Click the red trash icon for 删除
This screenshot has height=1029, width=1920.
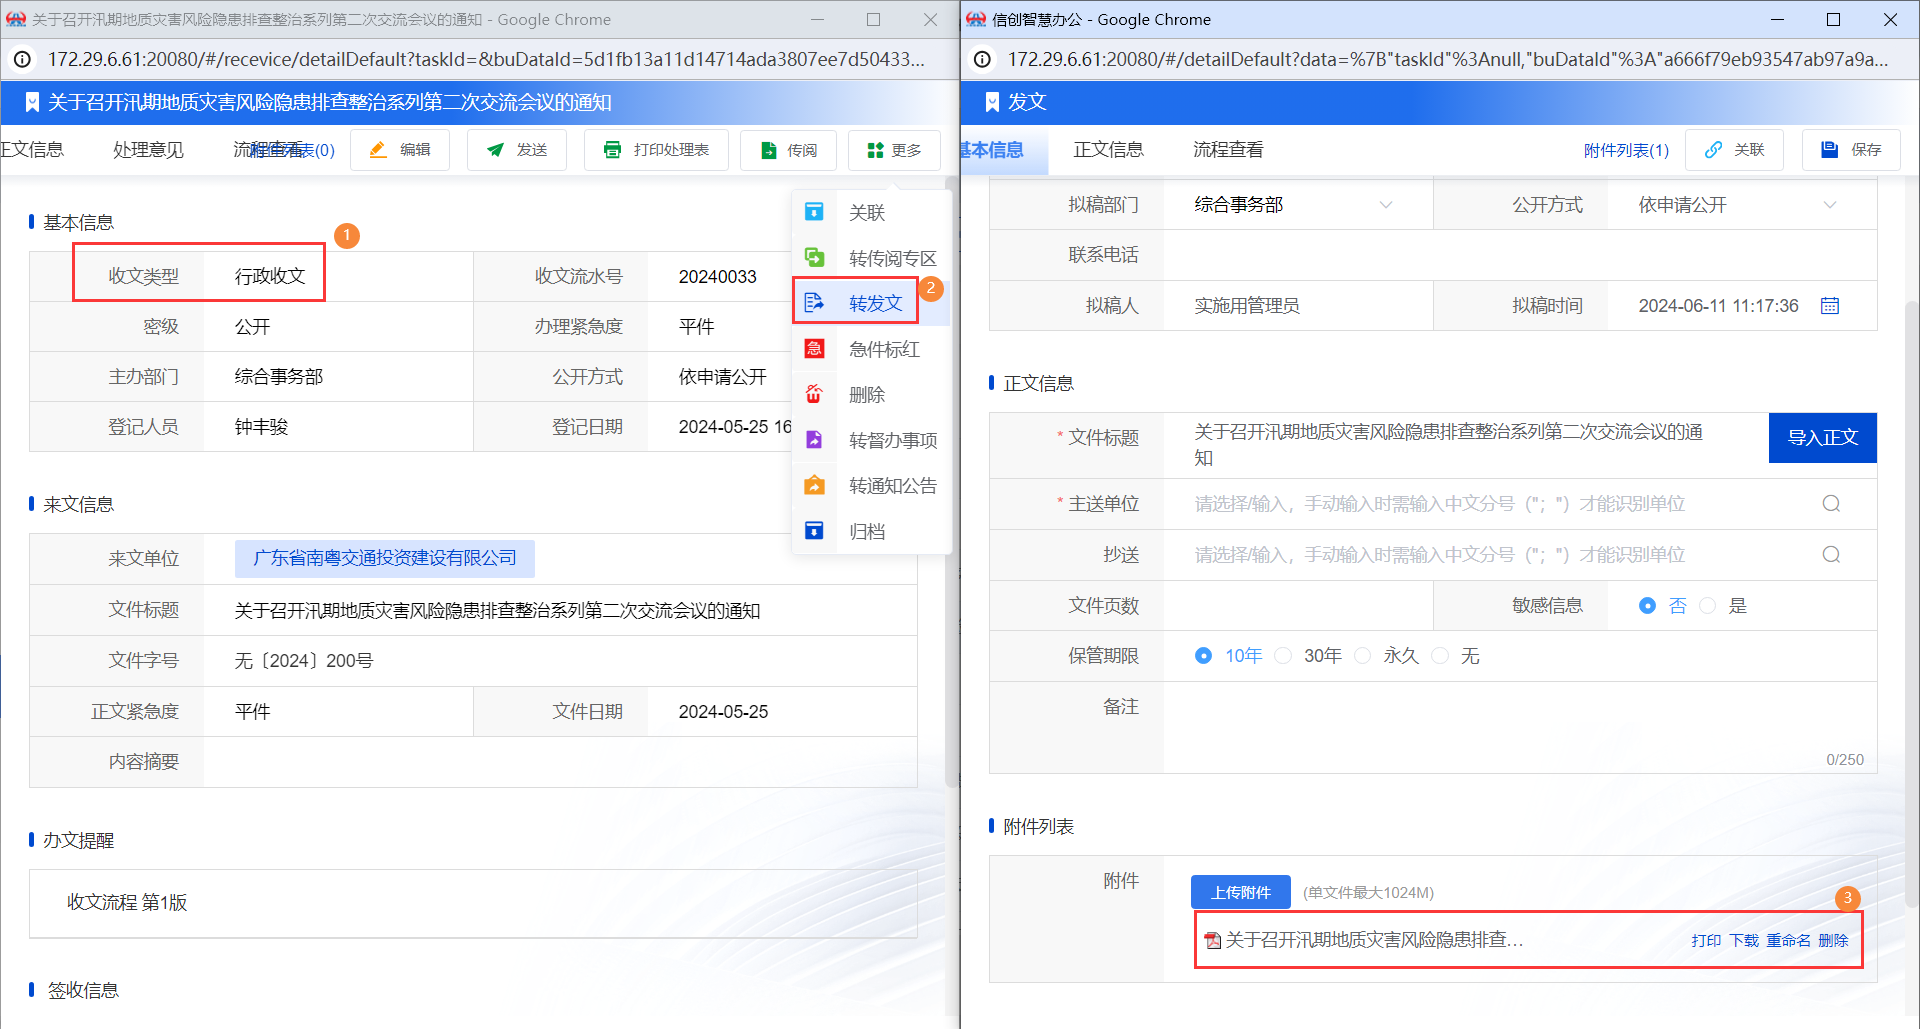tap(814, 394)
